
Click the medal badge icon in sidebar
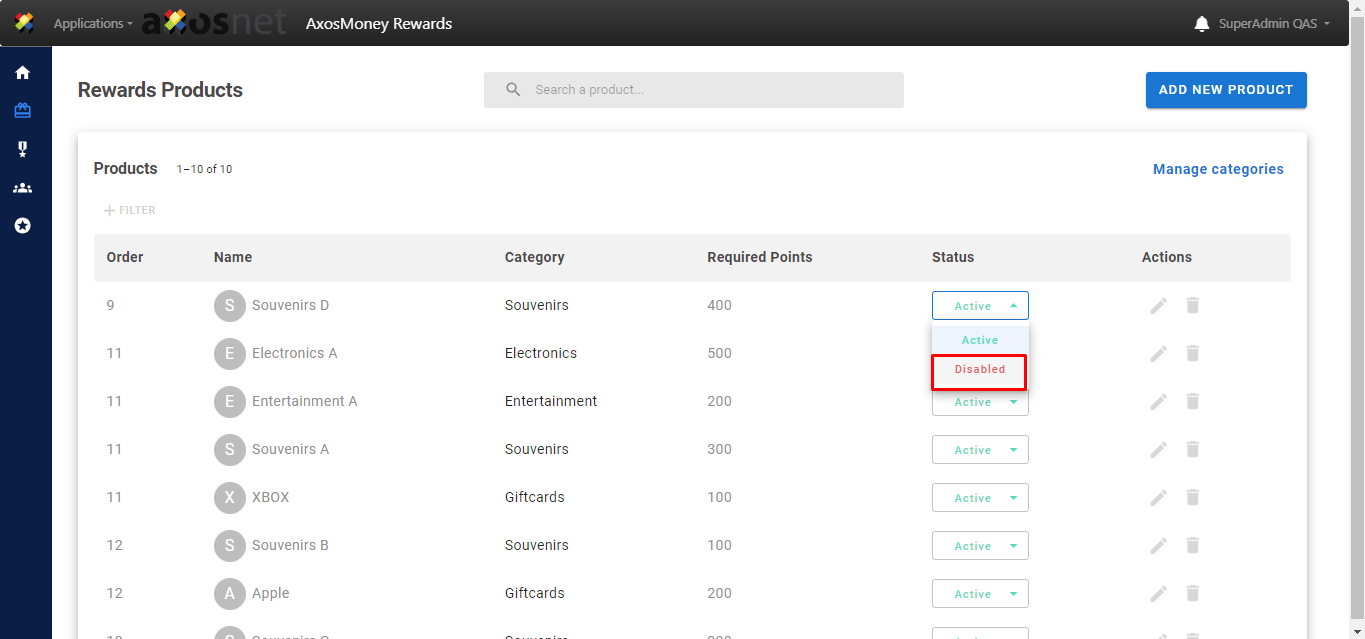[x=22, y=149]
